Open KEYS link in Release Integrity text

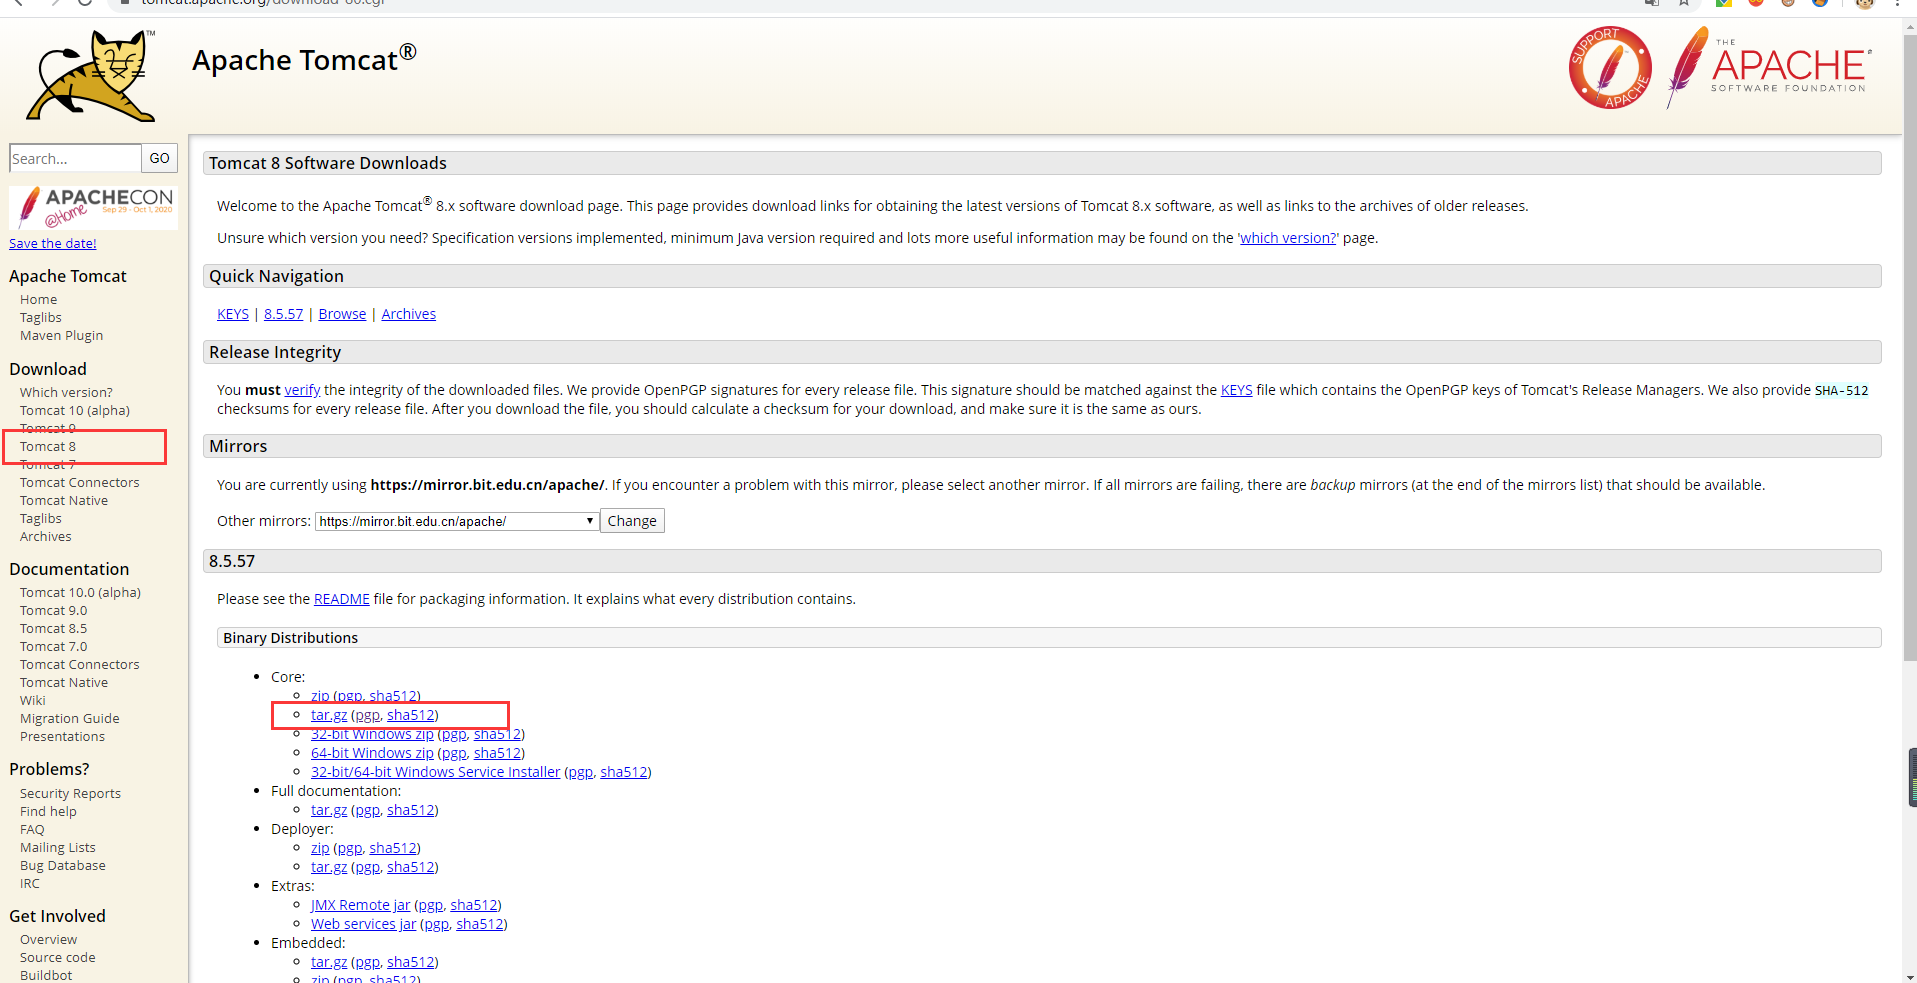1236,390
